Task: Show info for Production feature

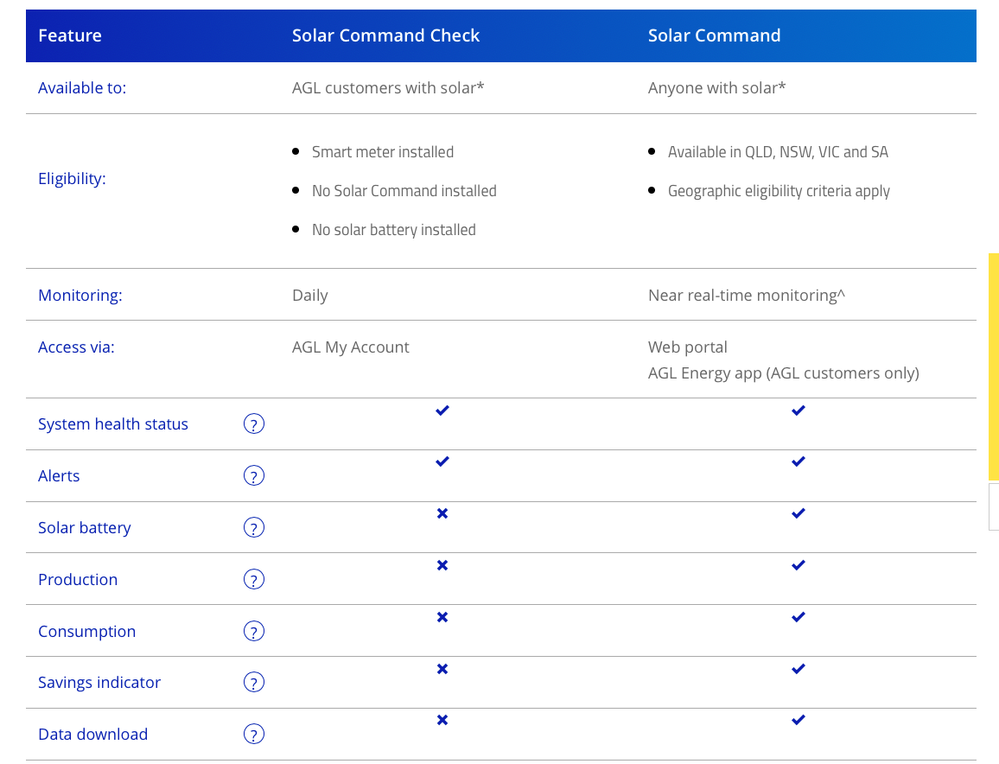Action: pyautogui.click(x=254, y=580)
